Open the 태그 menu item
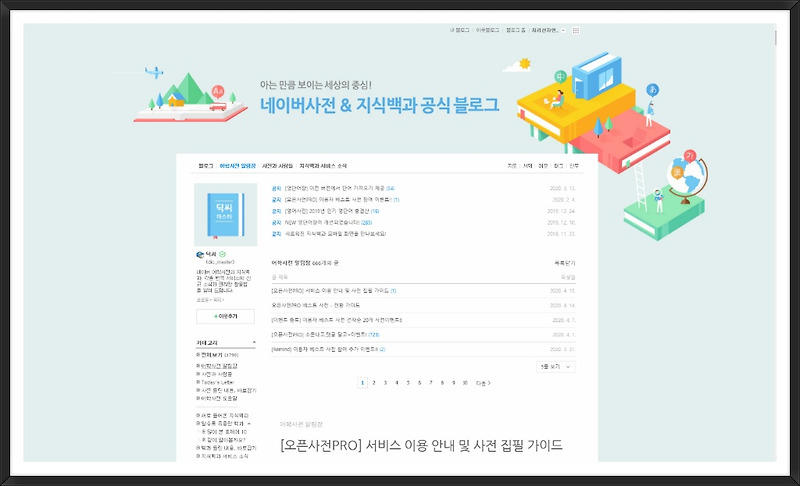The image size is (800, 486). coord(559,166)
